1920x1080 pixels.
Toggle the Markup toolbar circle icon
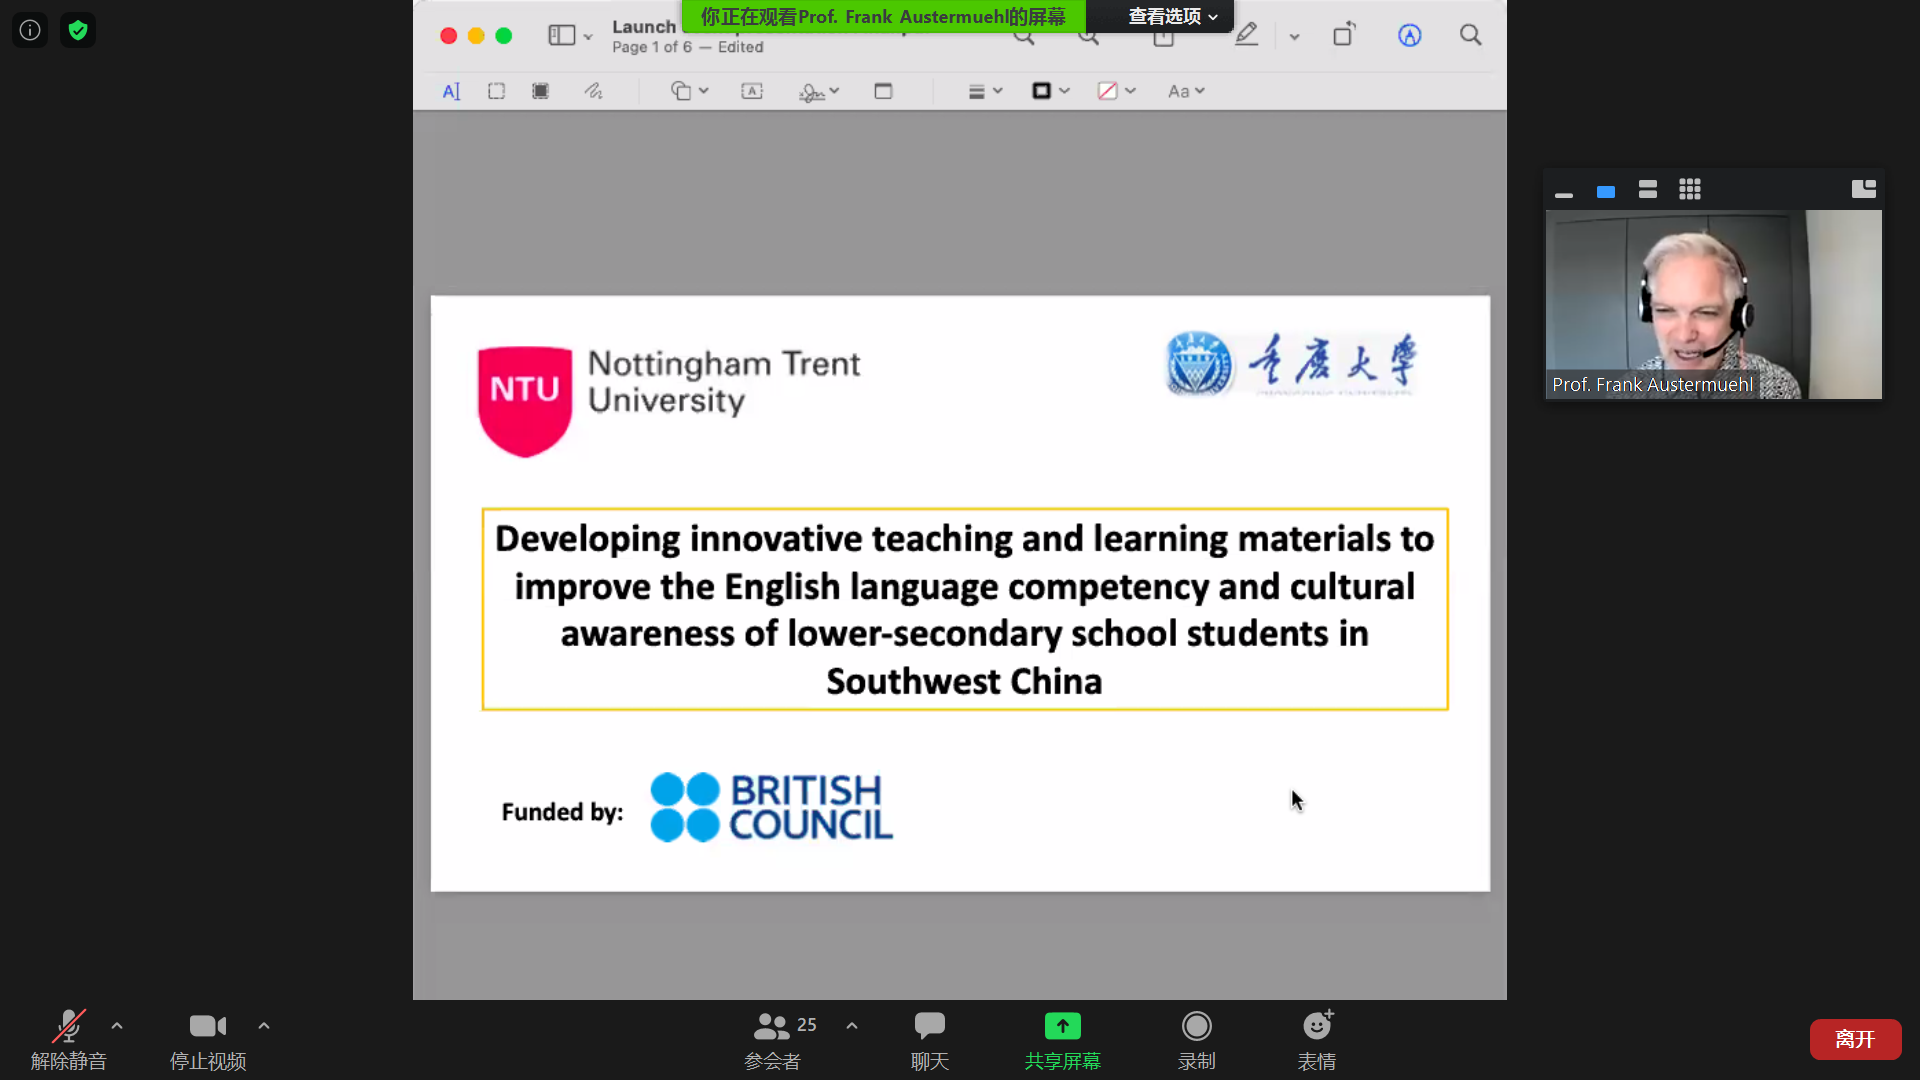click(x=1410, y=35)
